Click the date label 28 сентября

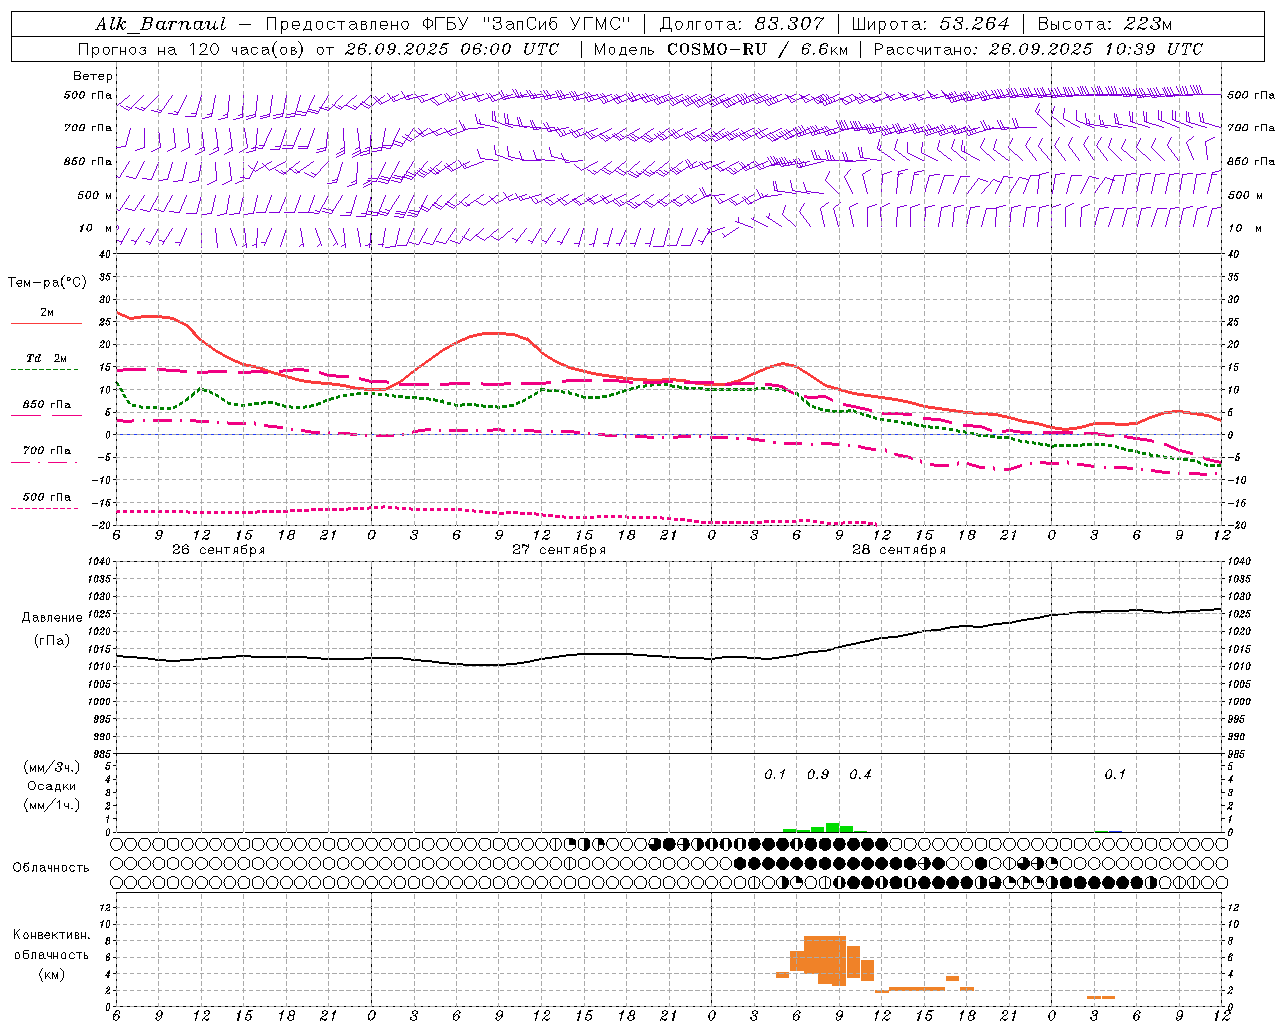pyautogui.click(x=899, y=550)
